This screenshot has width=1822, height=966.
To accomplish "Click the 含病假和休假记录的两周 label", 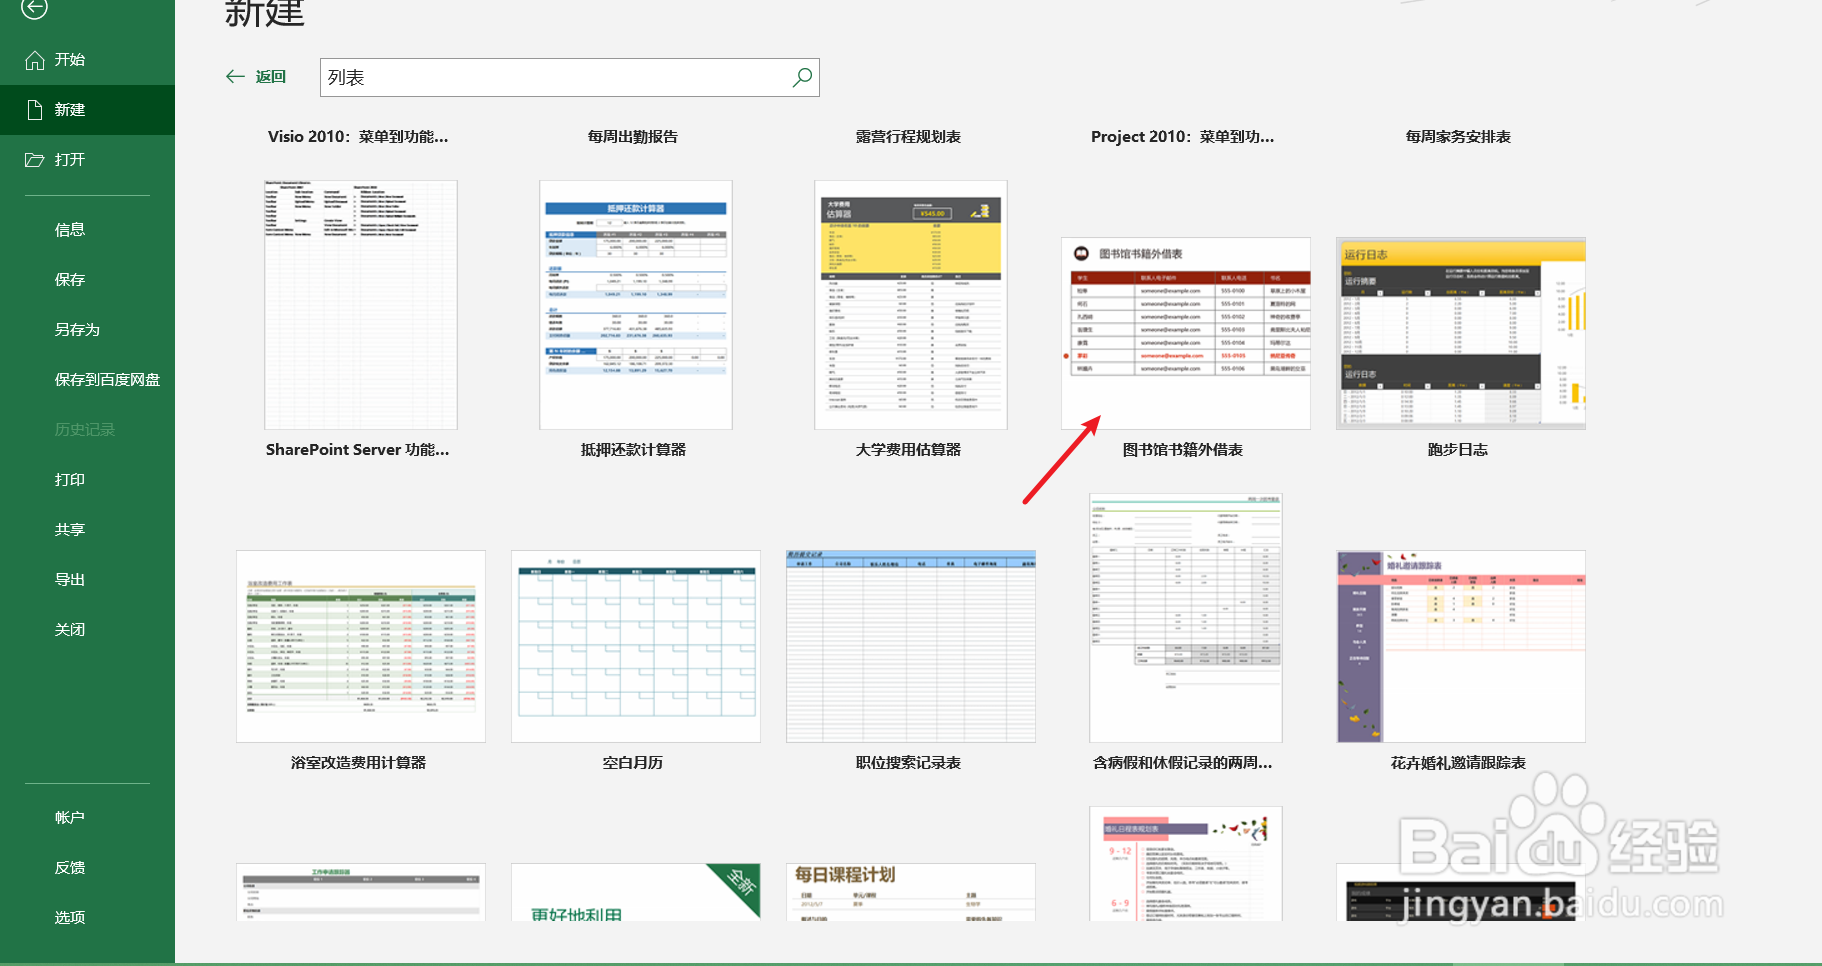I will (1183, 763).
